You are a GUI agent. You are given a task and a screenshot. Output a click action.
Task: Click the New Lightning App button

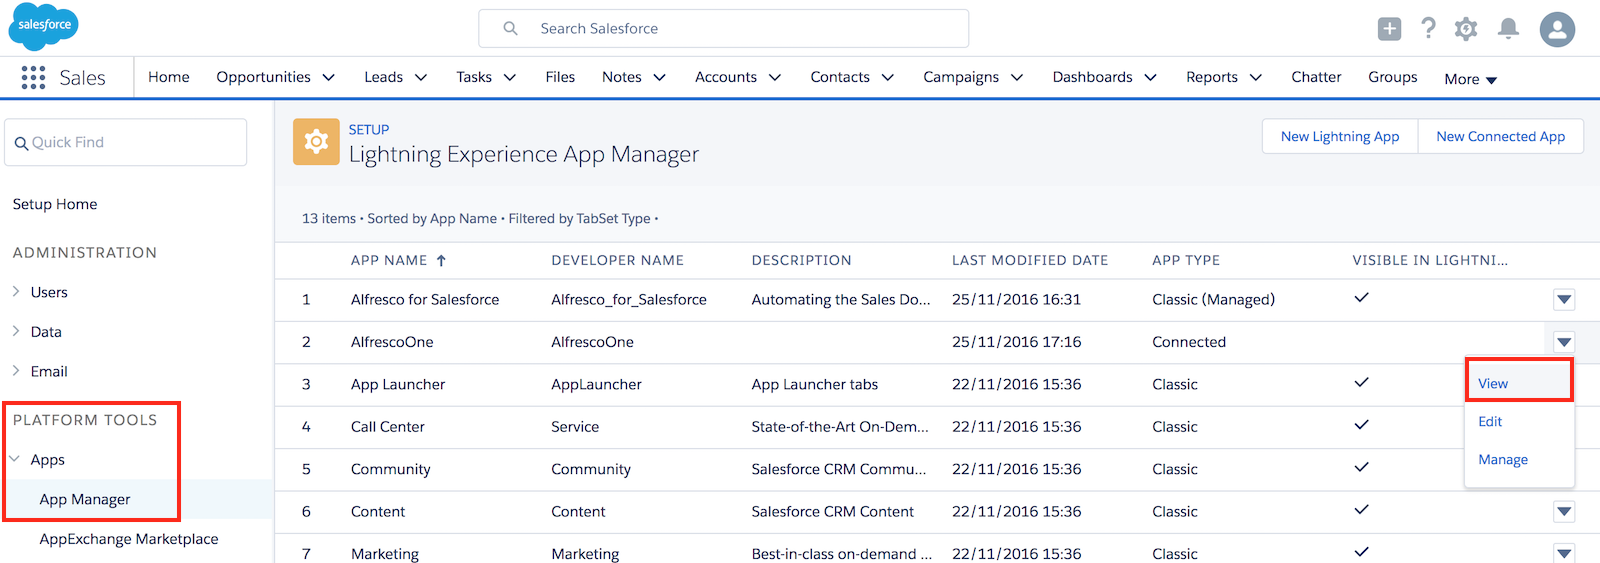tap(1339, 137)
